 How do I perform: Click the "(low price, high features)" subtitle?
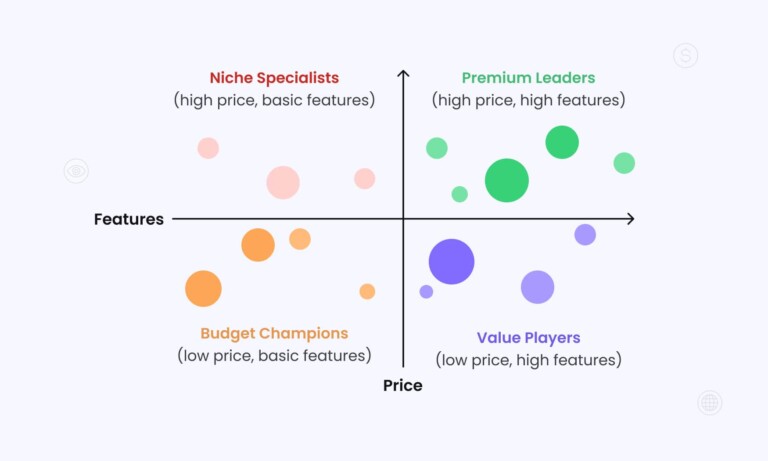[528, 360]
